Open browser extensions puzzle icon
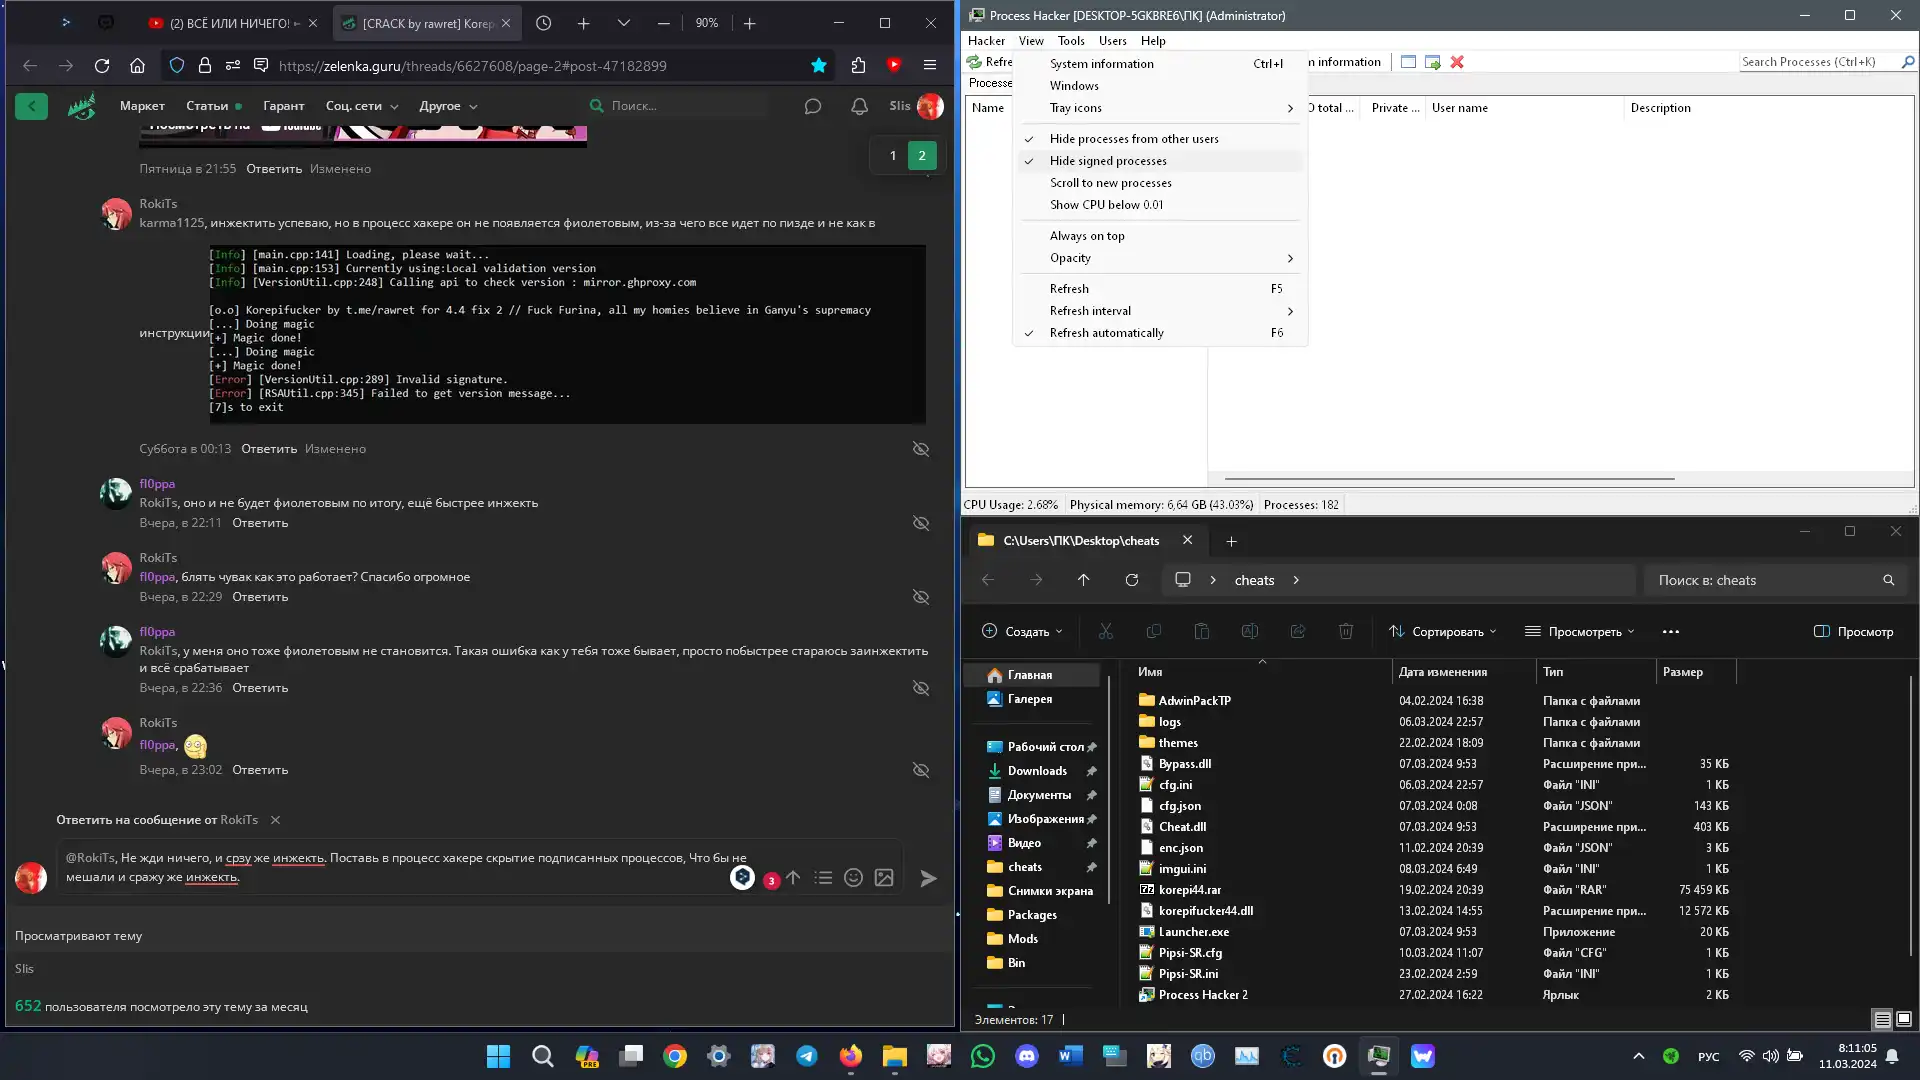The height and width of the screenshot is (1080, 1920). click(858, 66)
